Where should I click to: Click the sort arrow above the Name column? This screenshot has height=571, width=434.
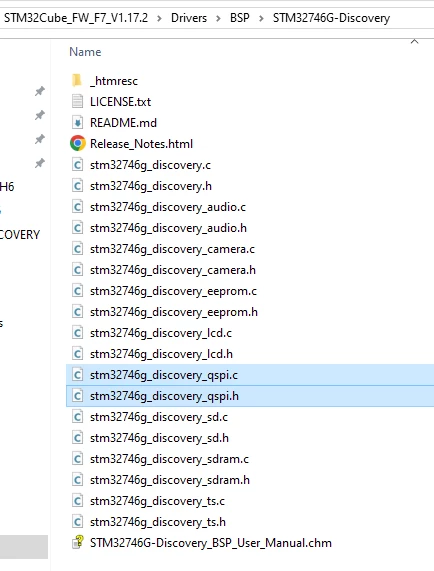414,42
